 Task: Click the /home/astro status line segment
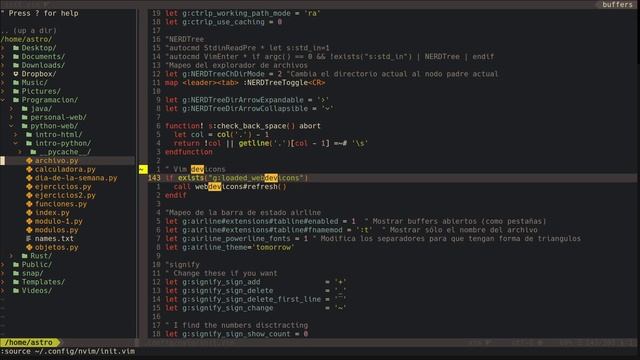tap(30, 342)
